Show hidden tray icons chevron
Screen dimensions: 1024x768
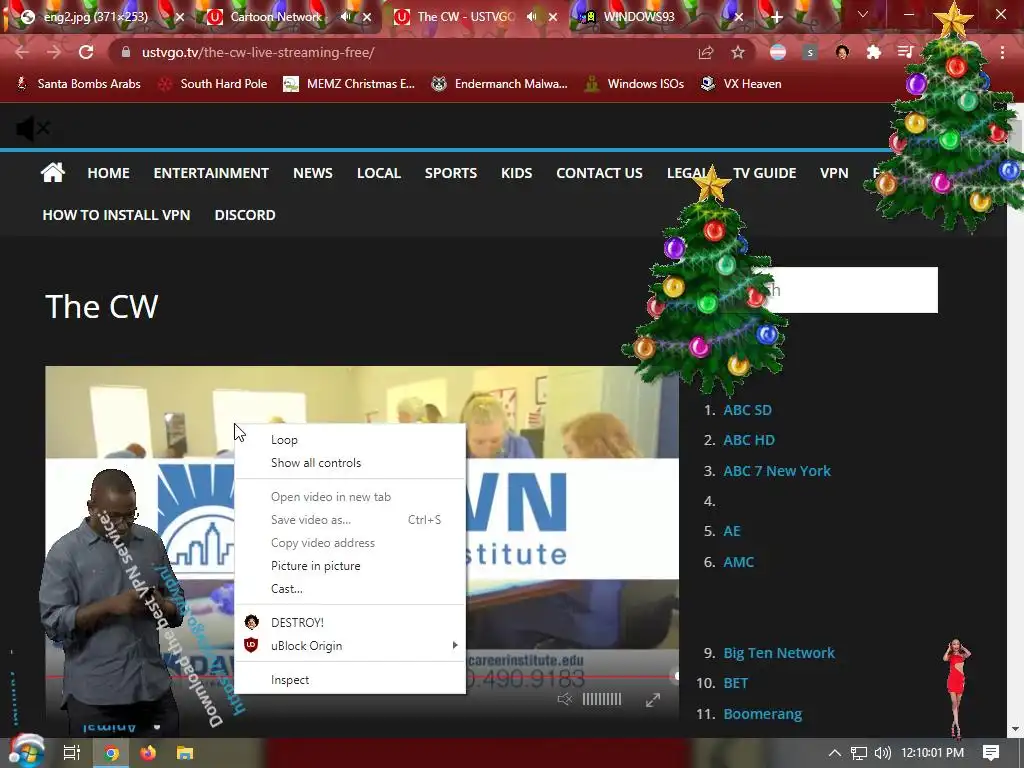click(x=835, y=753)
